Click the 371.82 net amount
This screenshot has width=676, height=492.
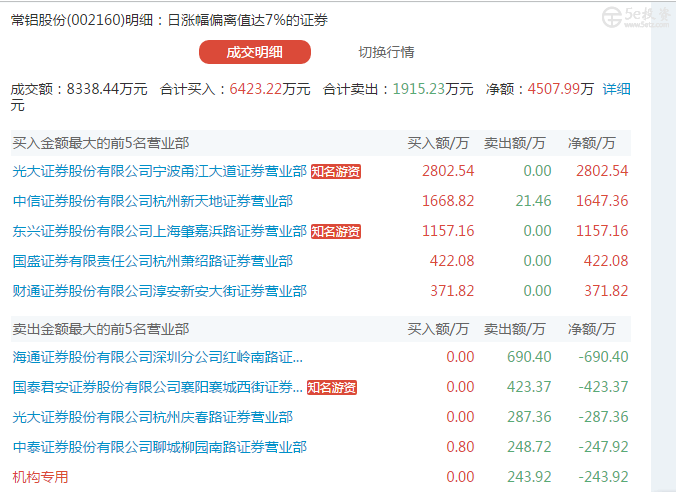point(606,291)
